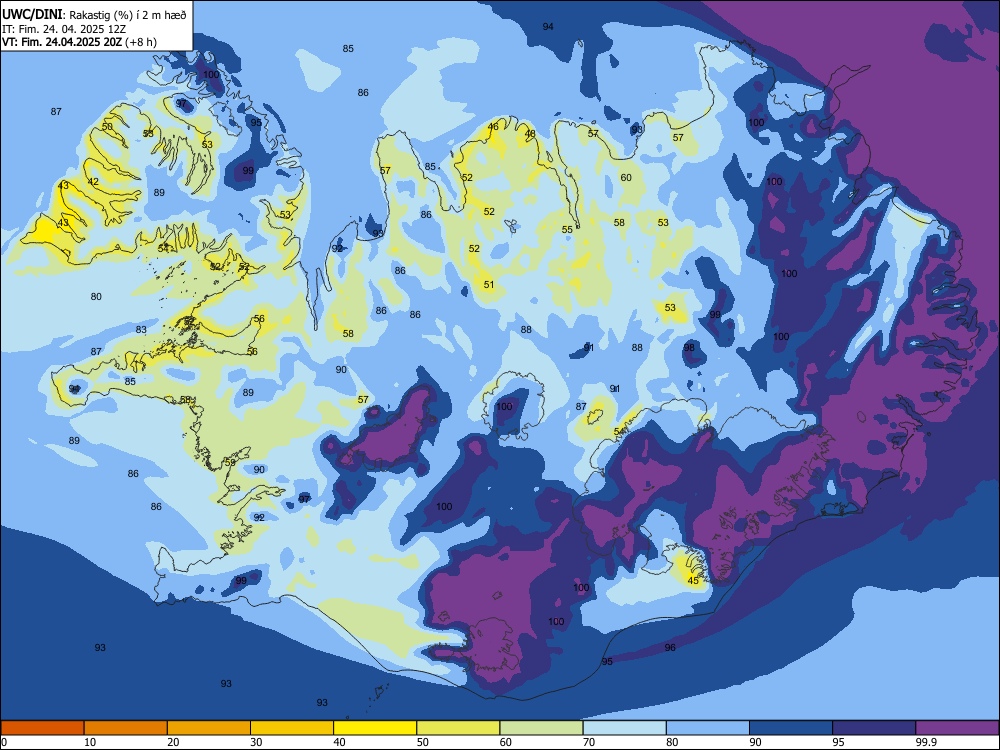Click the bright yellow 40–50 legend swatch
The image size is (1000, 750).
(x=375, y=728)
